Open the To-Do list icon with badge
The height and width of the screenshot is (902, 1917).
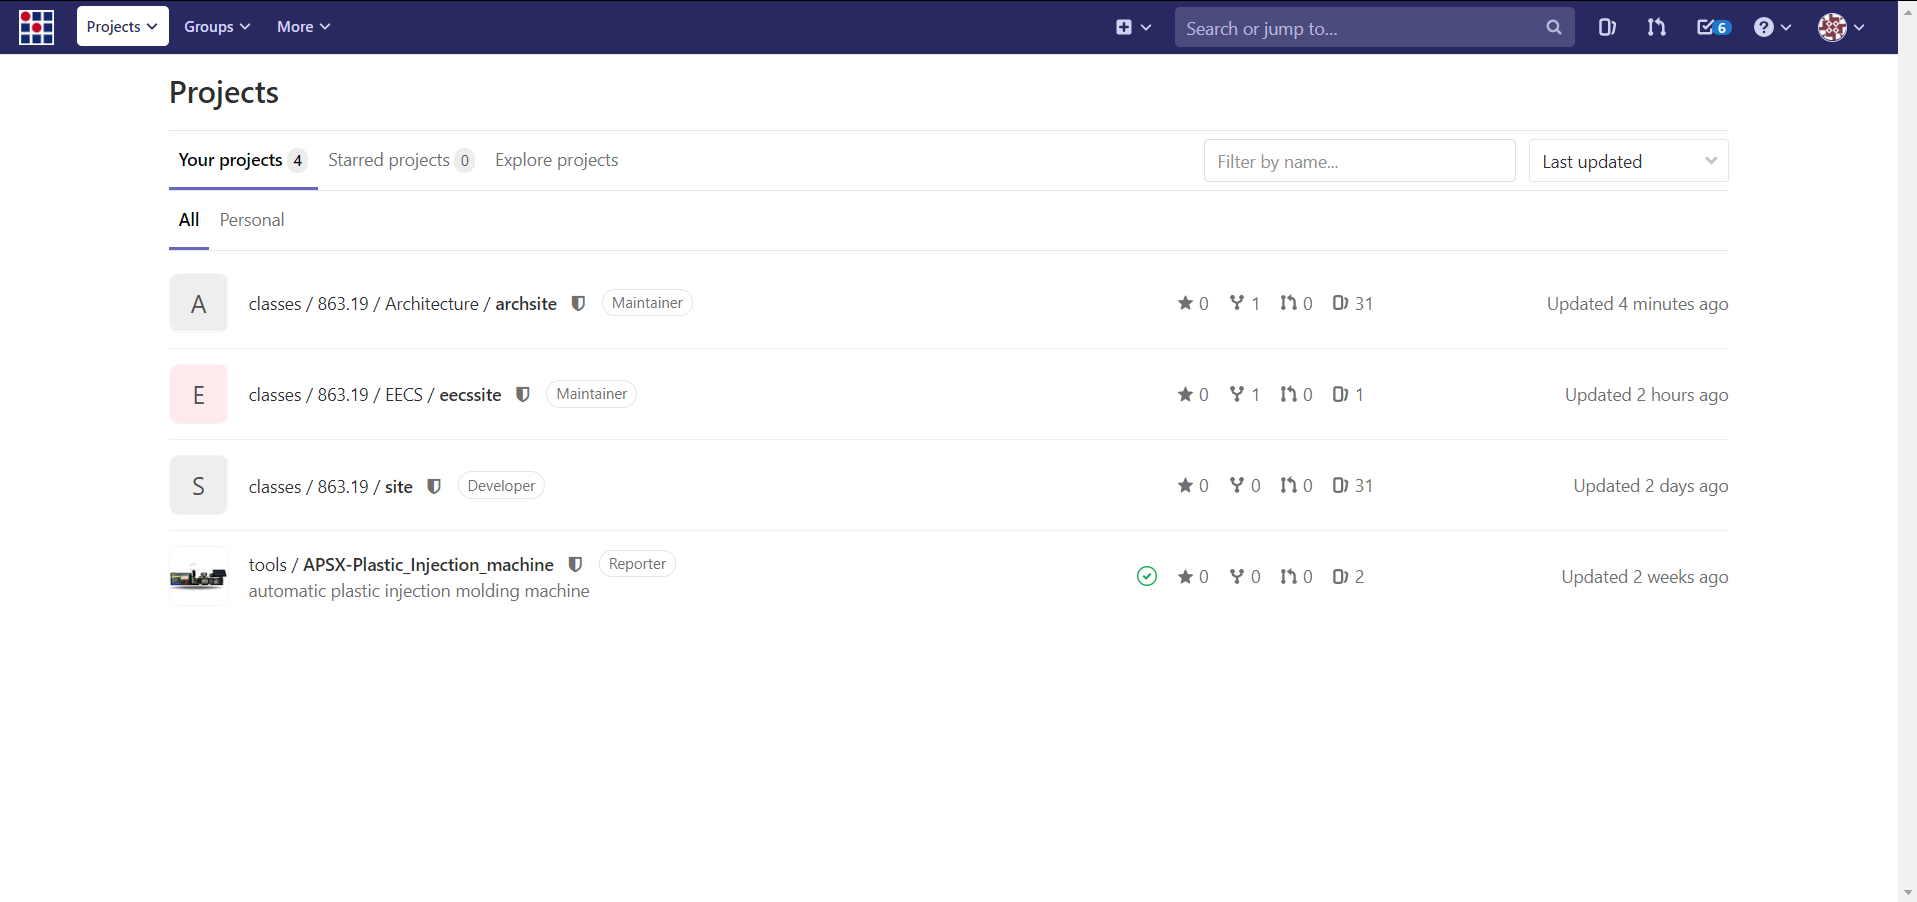1712,27
